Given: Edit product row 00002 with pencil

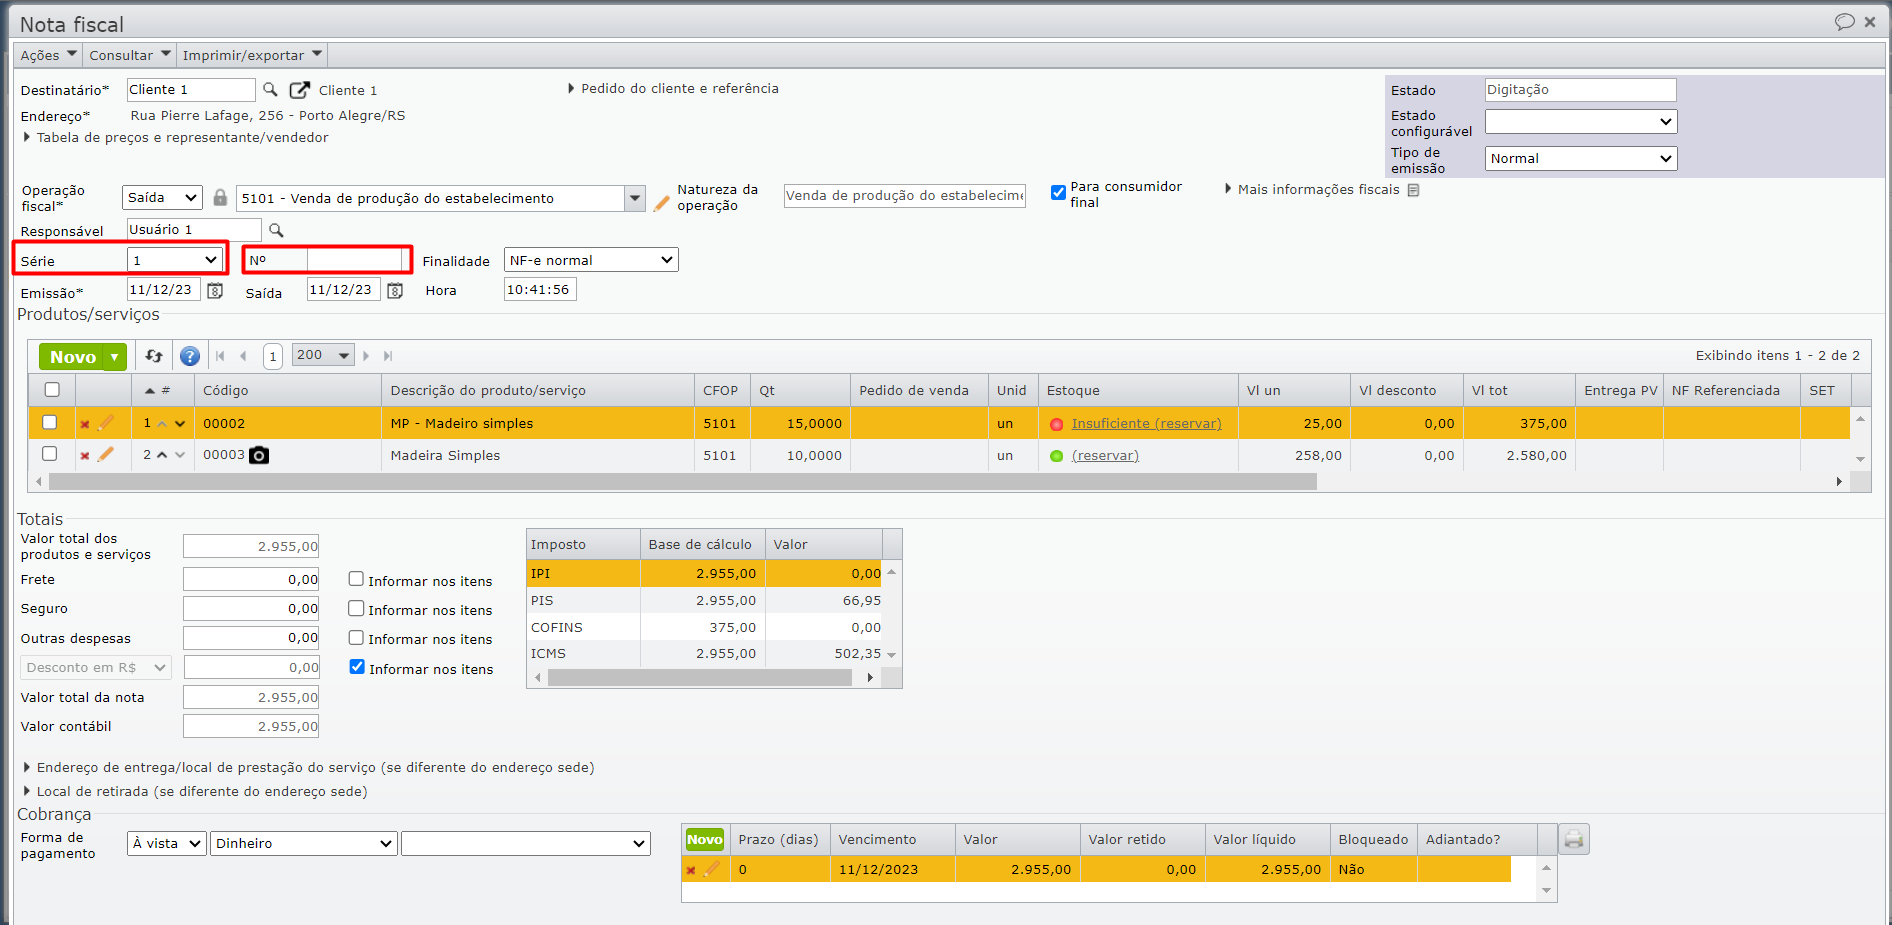Looking at the screenshot, I should point(106,423).
